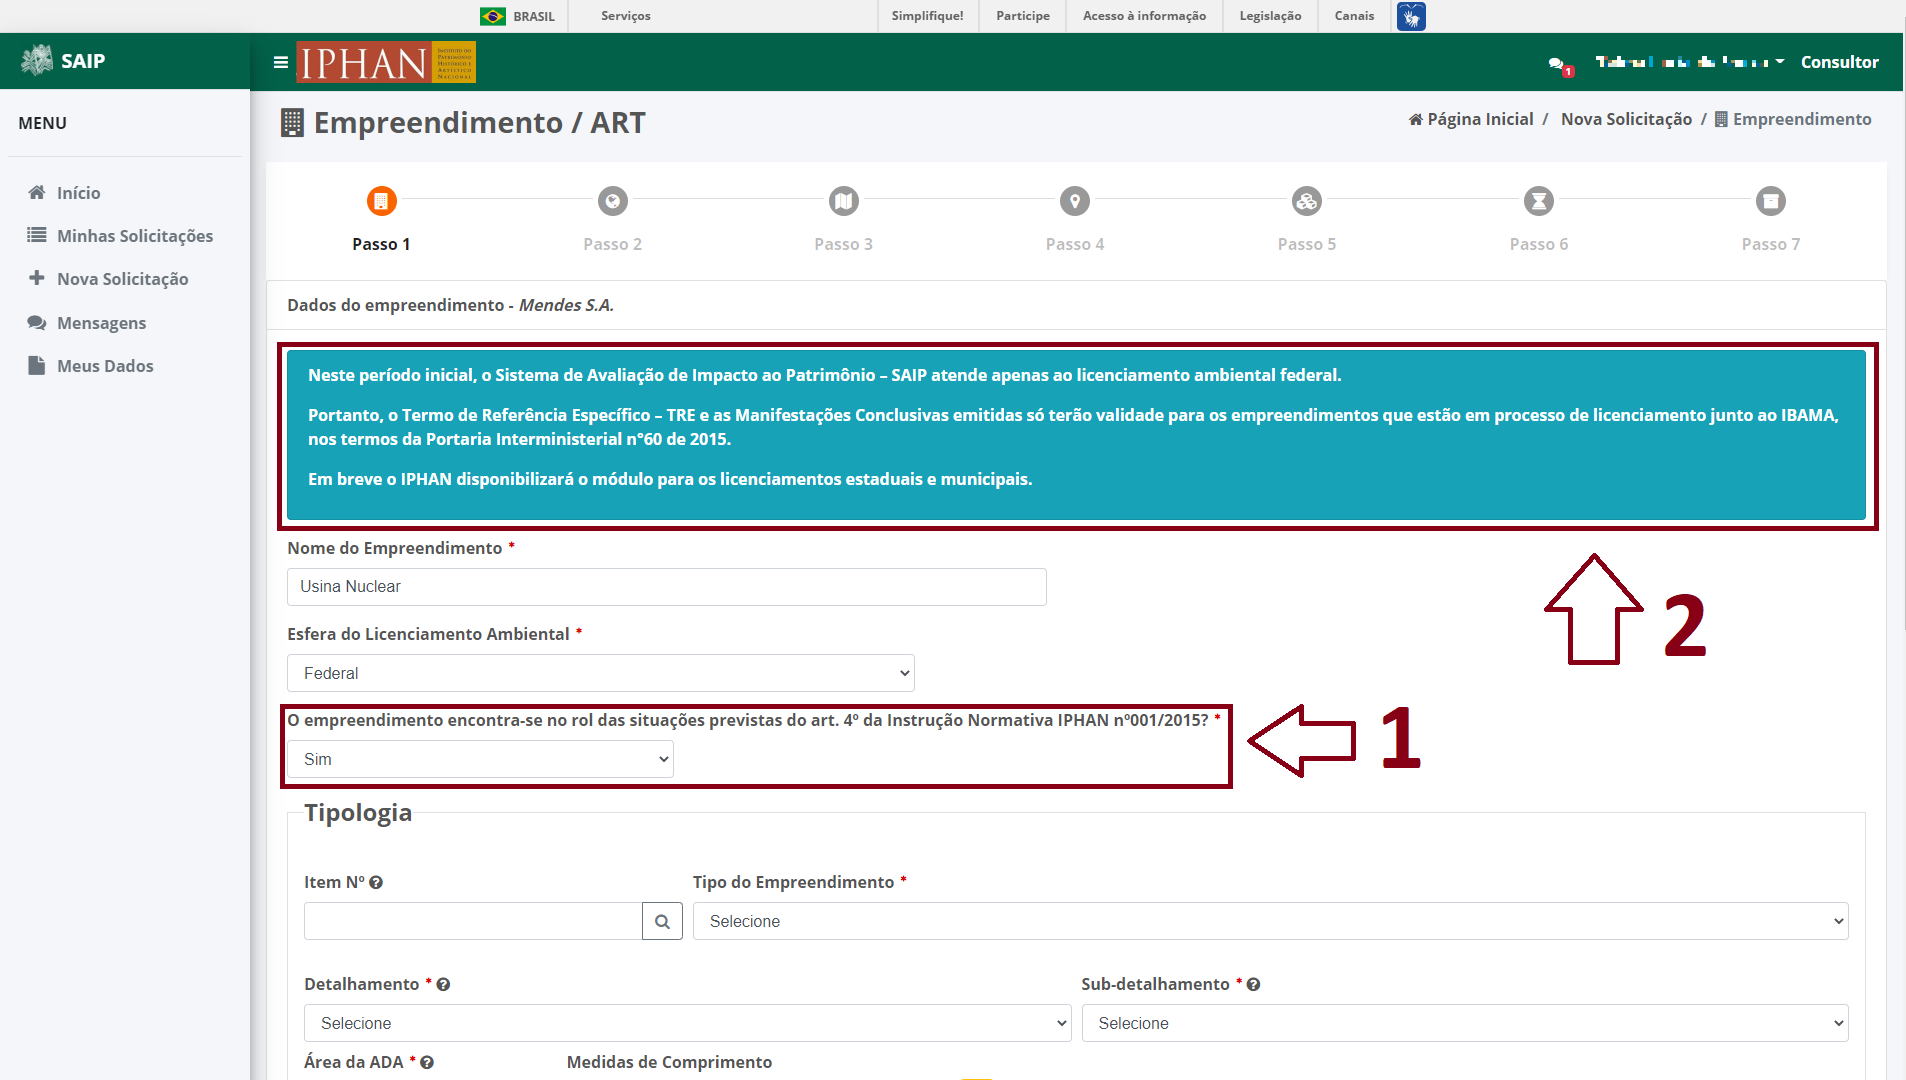
Task: Click the Nome do Empreendimento text field
Action: click(667, 587)
